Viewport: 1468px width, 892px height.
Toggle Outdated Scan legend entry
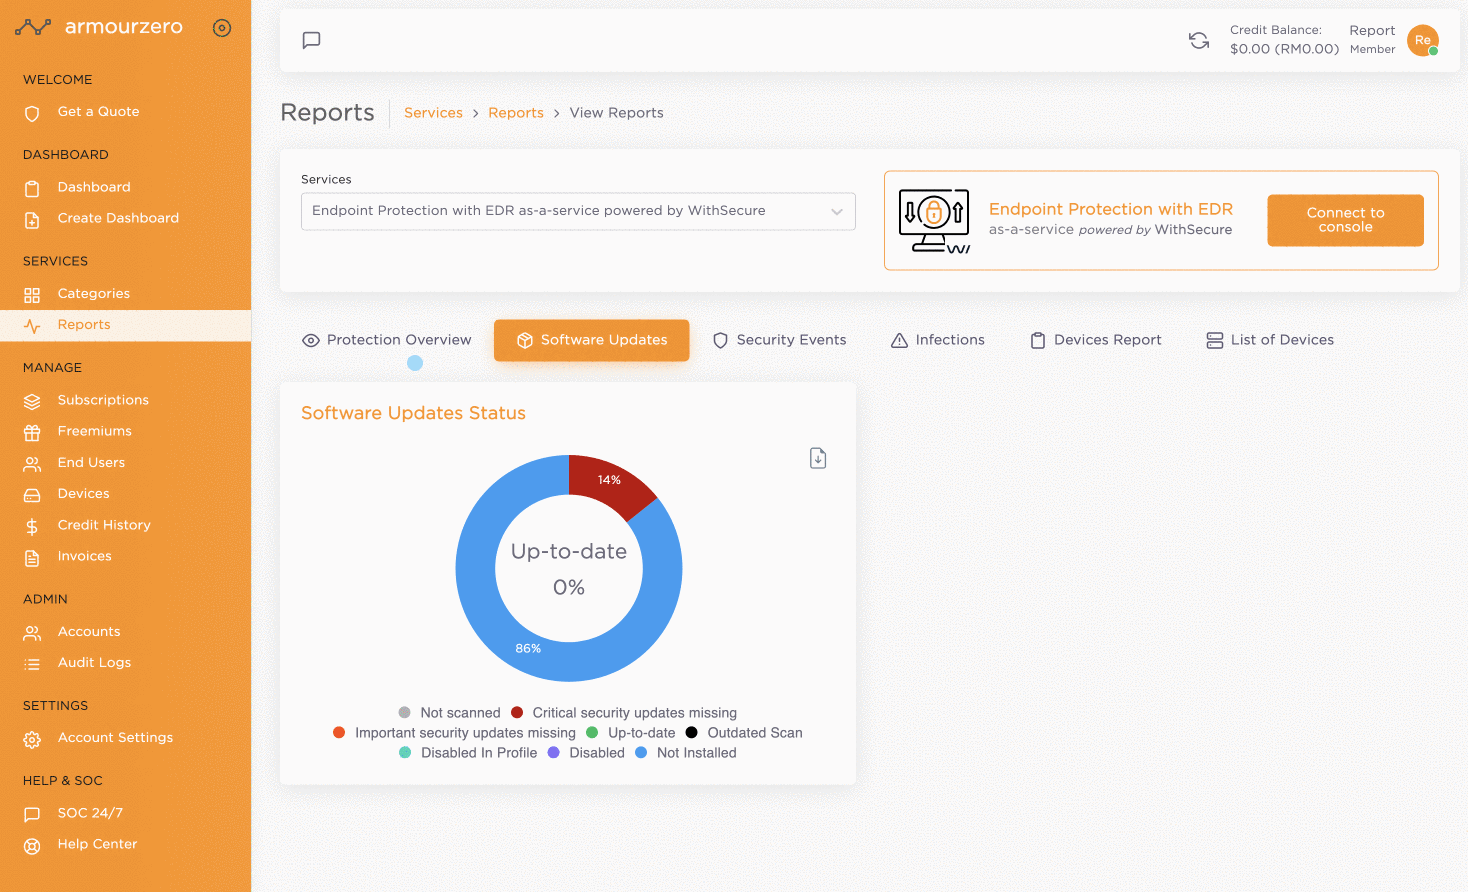[744, 733]
